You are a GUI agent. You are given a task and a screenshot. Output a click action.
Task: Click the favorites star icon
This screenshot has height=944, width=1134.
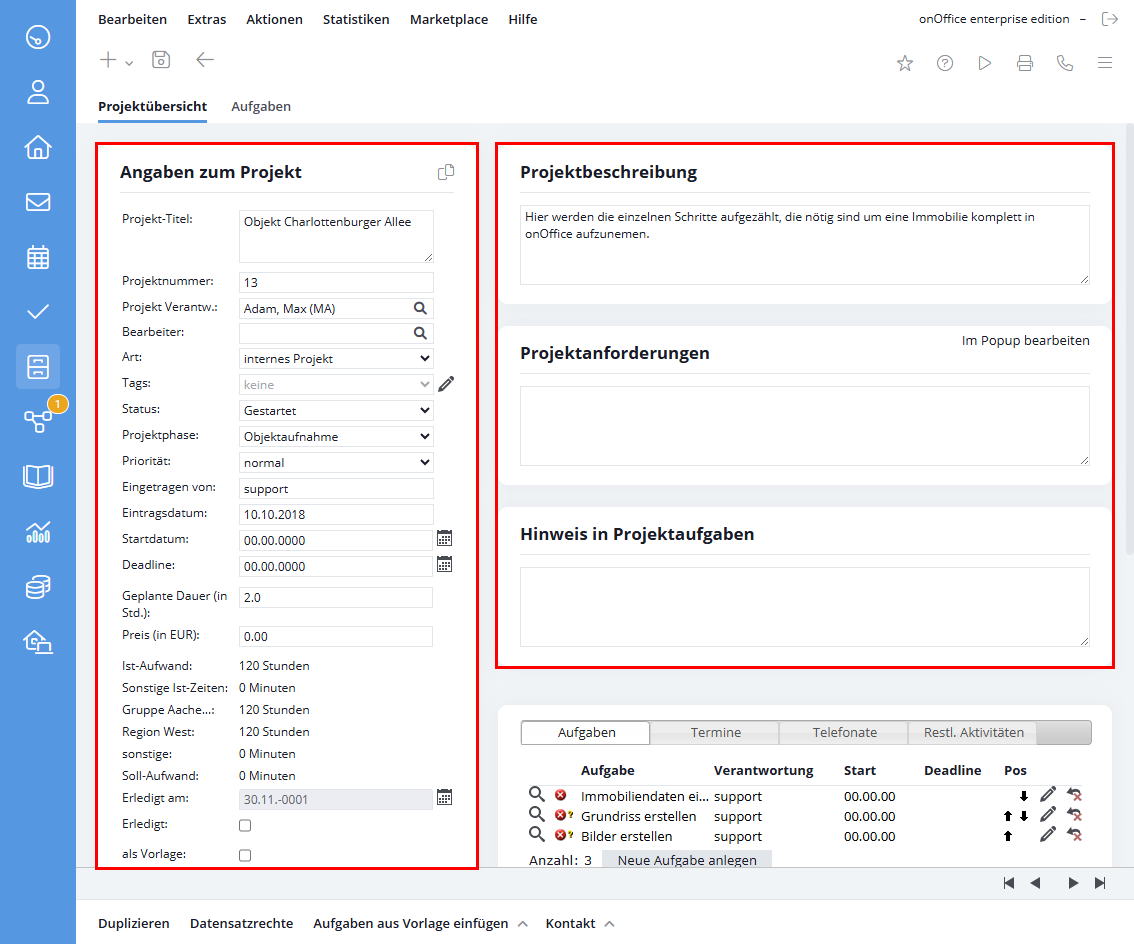(x=904, y=63)
